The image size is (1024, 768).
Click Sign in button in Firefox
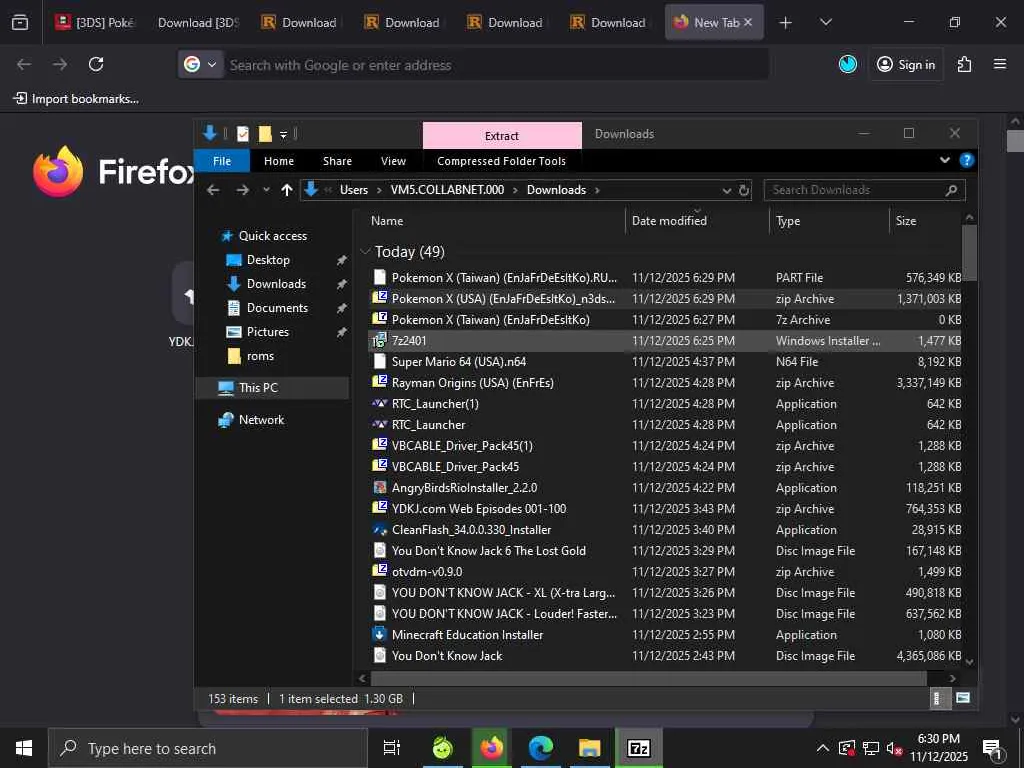point(905,64)
